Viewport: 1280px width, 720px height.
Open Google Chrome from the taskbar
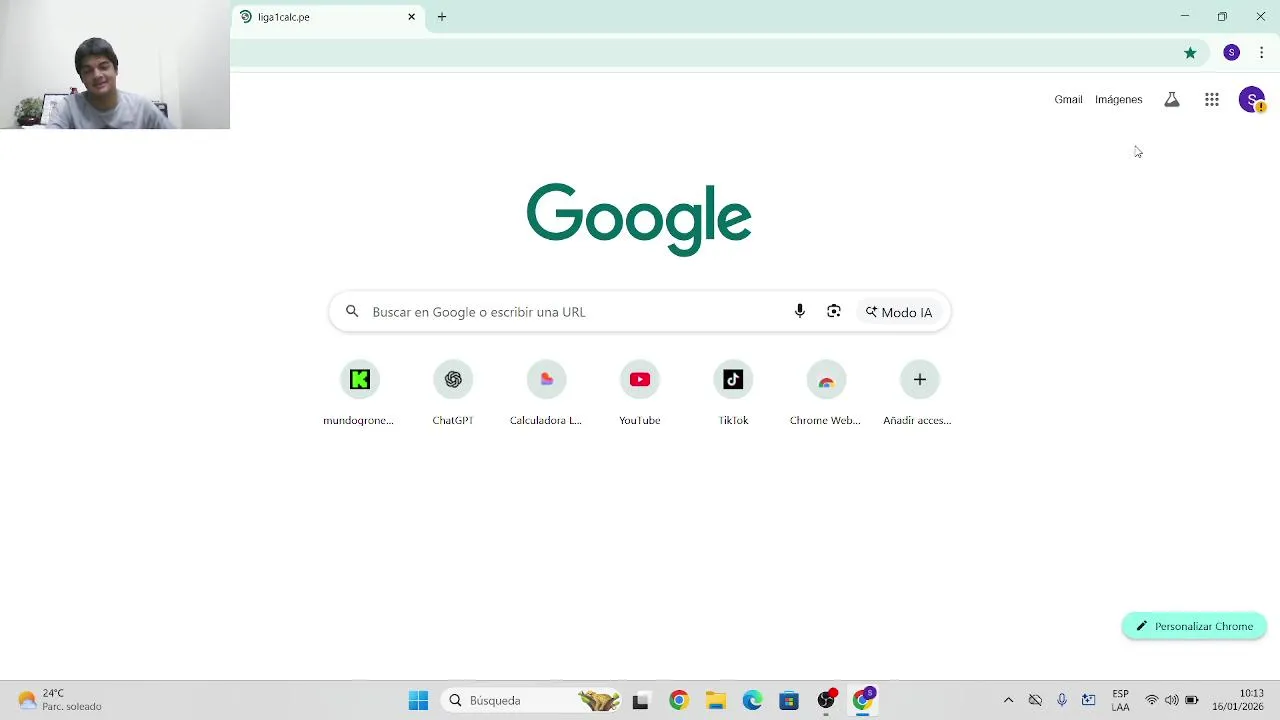click(679, 700)
